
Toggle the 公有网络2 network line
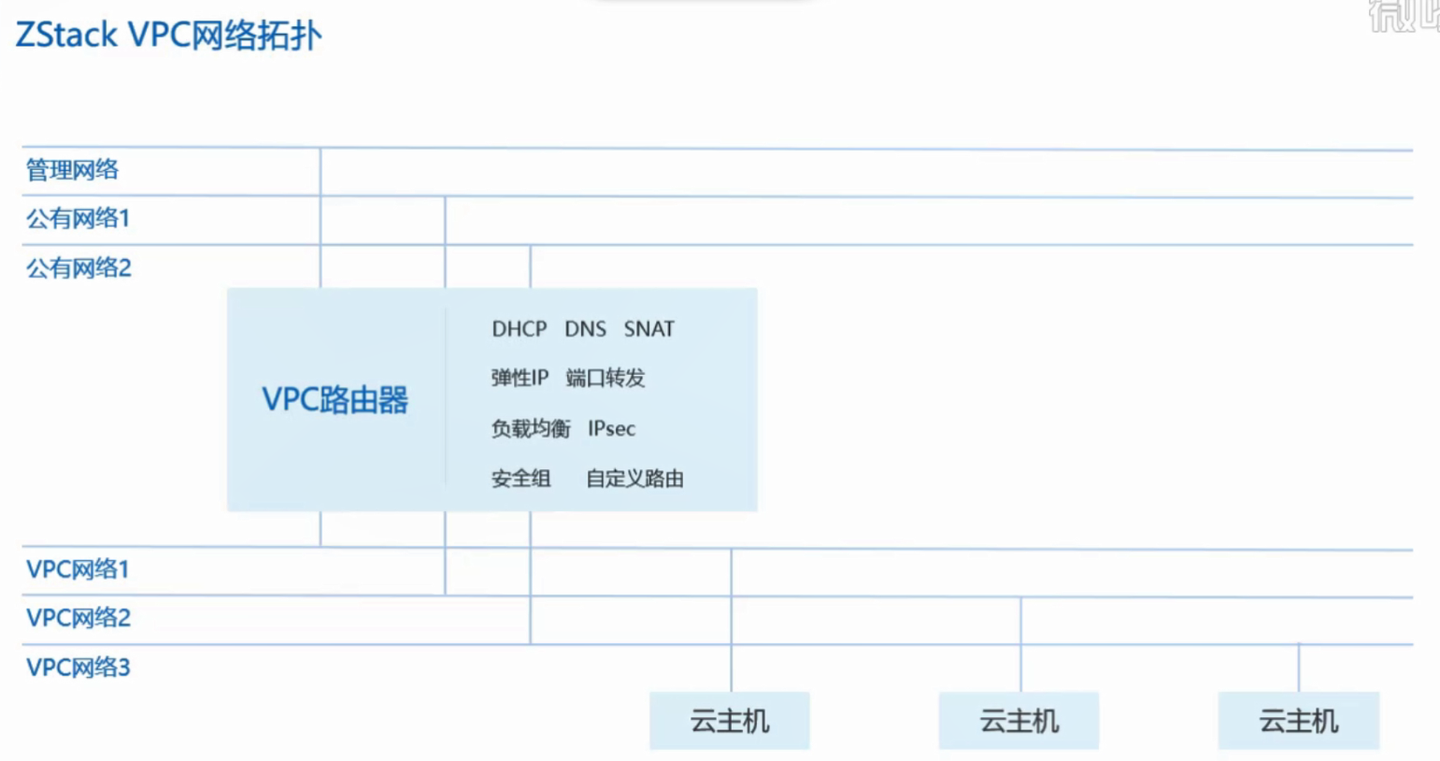pyautogui.click(x=77, y=268)
